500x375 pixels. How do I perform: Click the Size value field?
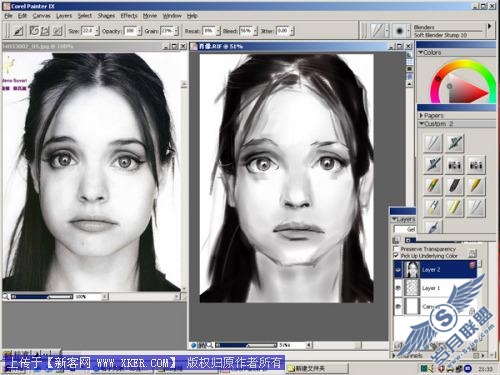pyautogui.click(x=88, y=31)
